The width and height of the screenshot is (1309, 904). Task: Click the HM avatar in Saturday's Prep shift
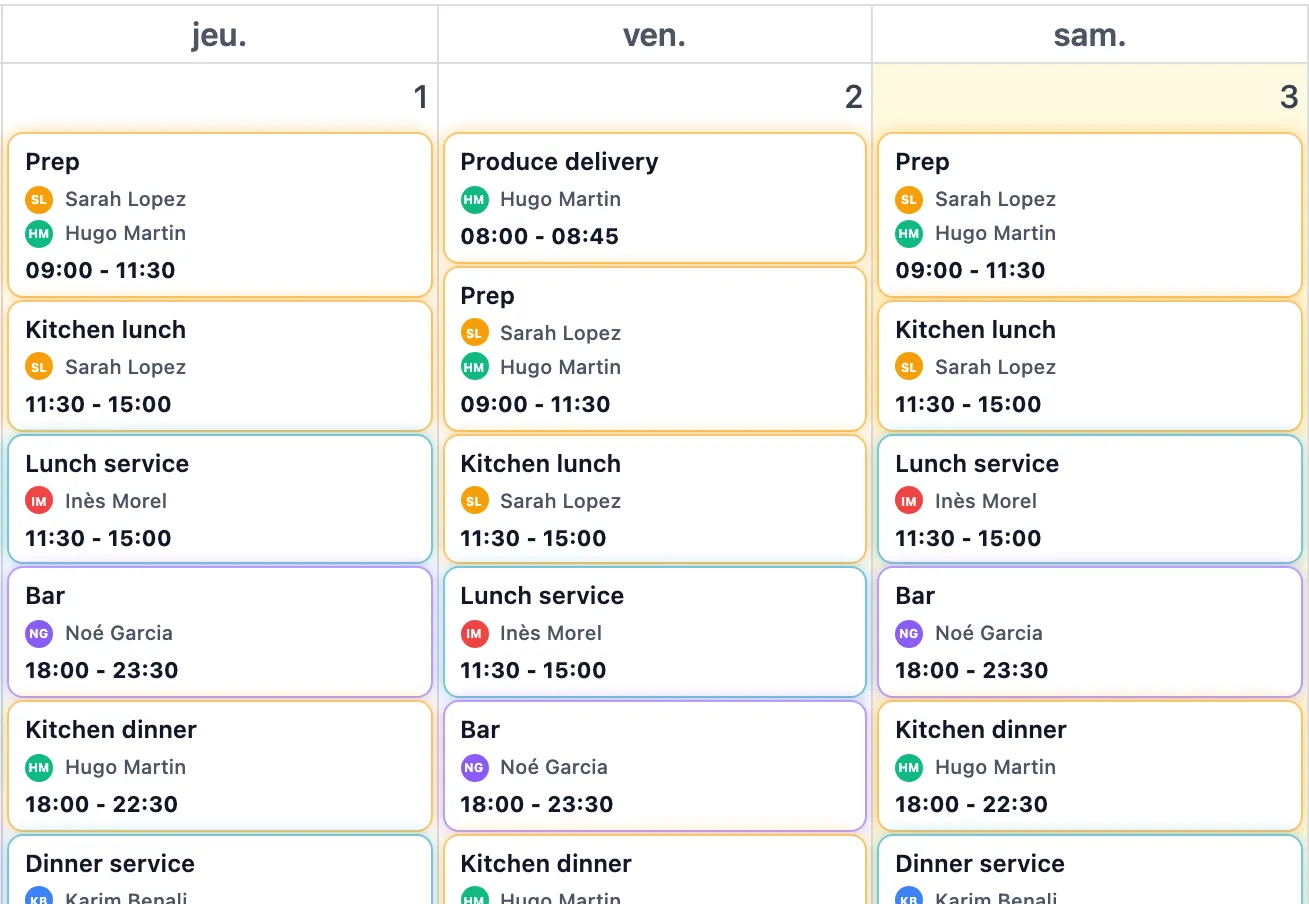[909, 233]
